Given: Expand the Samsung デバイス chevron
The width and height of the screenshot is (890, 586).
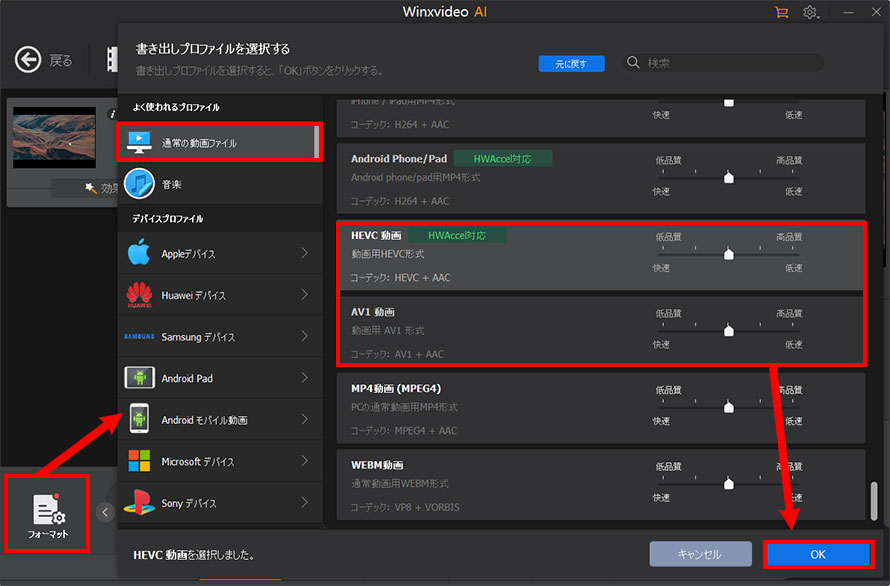Looking at the screenshot, I should [x=305, y=337].
